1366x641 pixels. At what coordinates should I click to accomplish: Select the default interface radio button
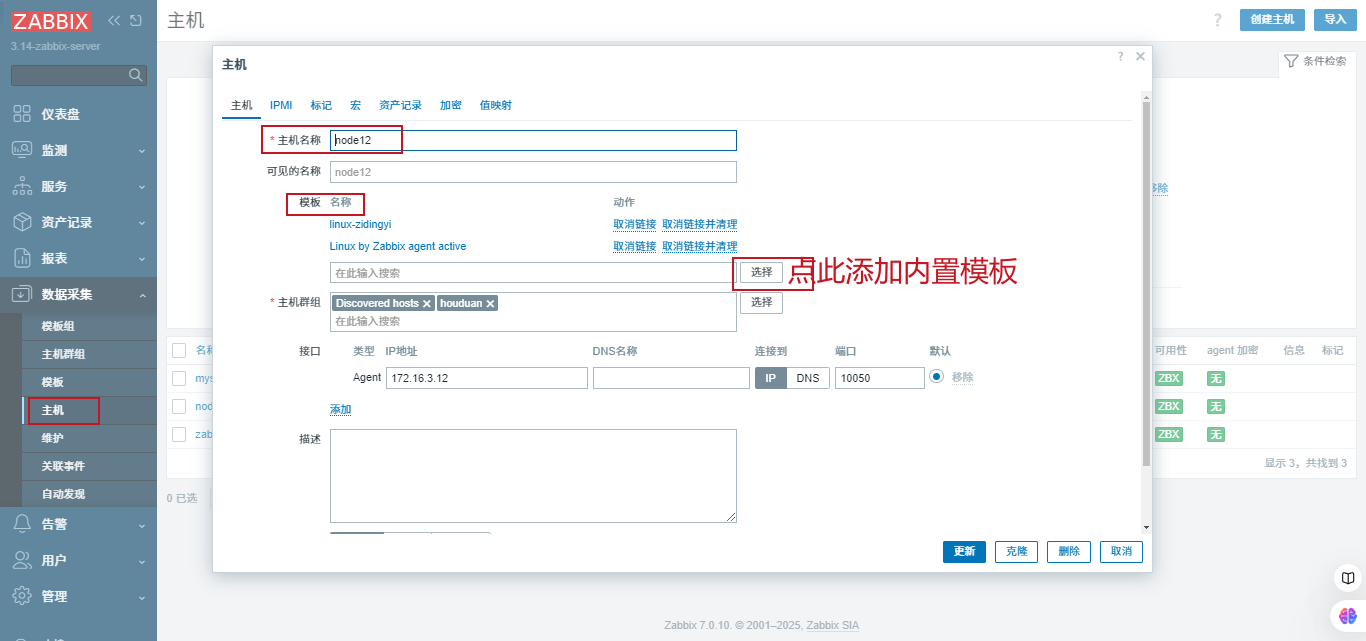coord(937,377)
